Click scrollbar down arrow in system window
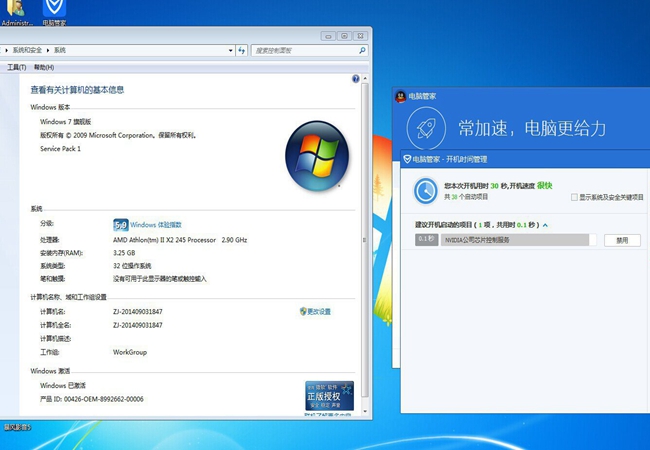Image resolution: width=650 pixels, height=450 pixels. (365, 411)
